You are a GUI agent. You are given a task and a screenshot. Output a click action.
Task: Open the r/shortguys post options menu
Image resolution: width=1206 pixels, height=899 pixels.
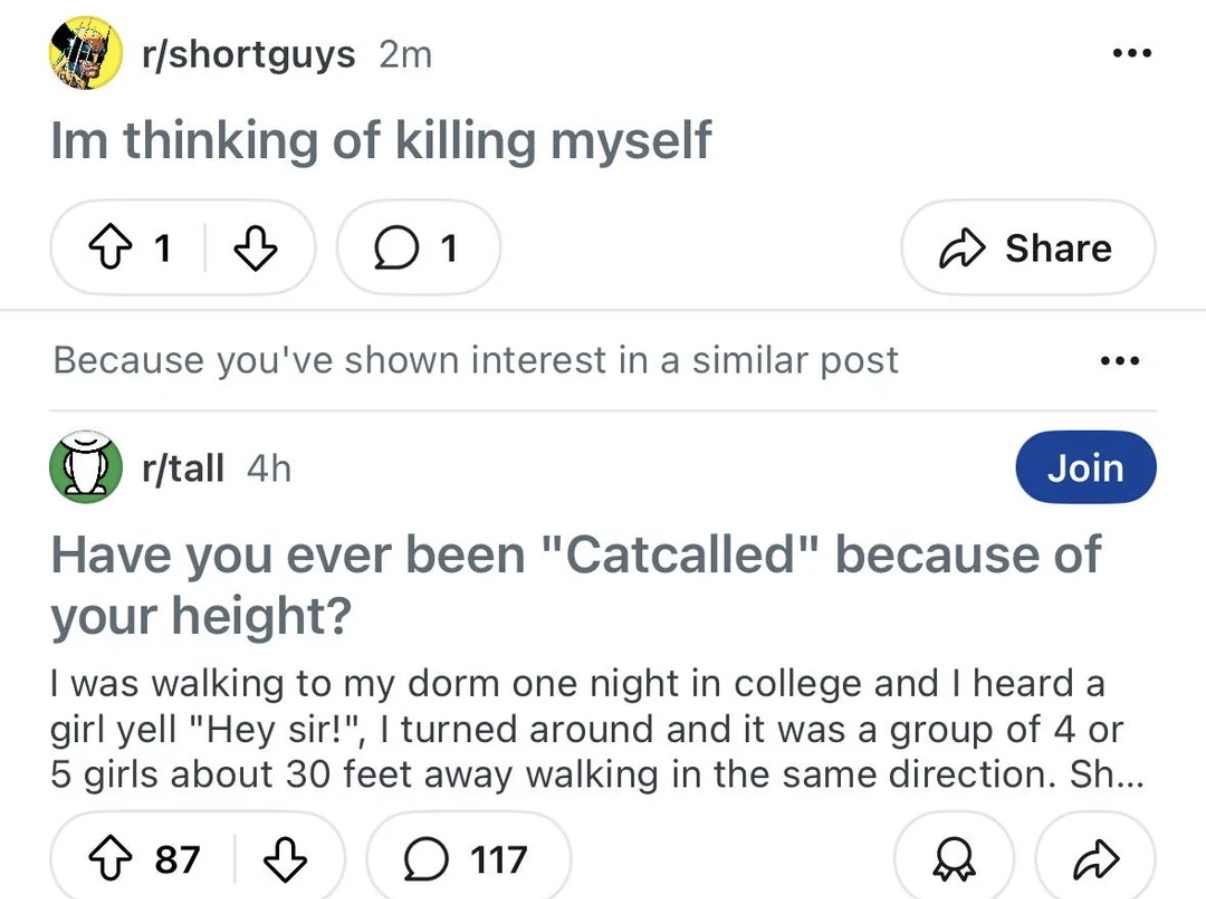click(x=1133, y=53)
